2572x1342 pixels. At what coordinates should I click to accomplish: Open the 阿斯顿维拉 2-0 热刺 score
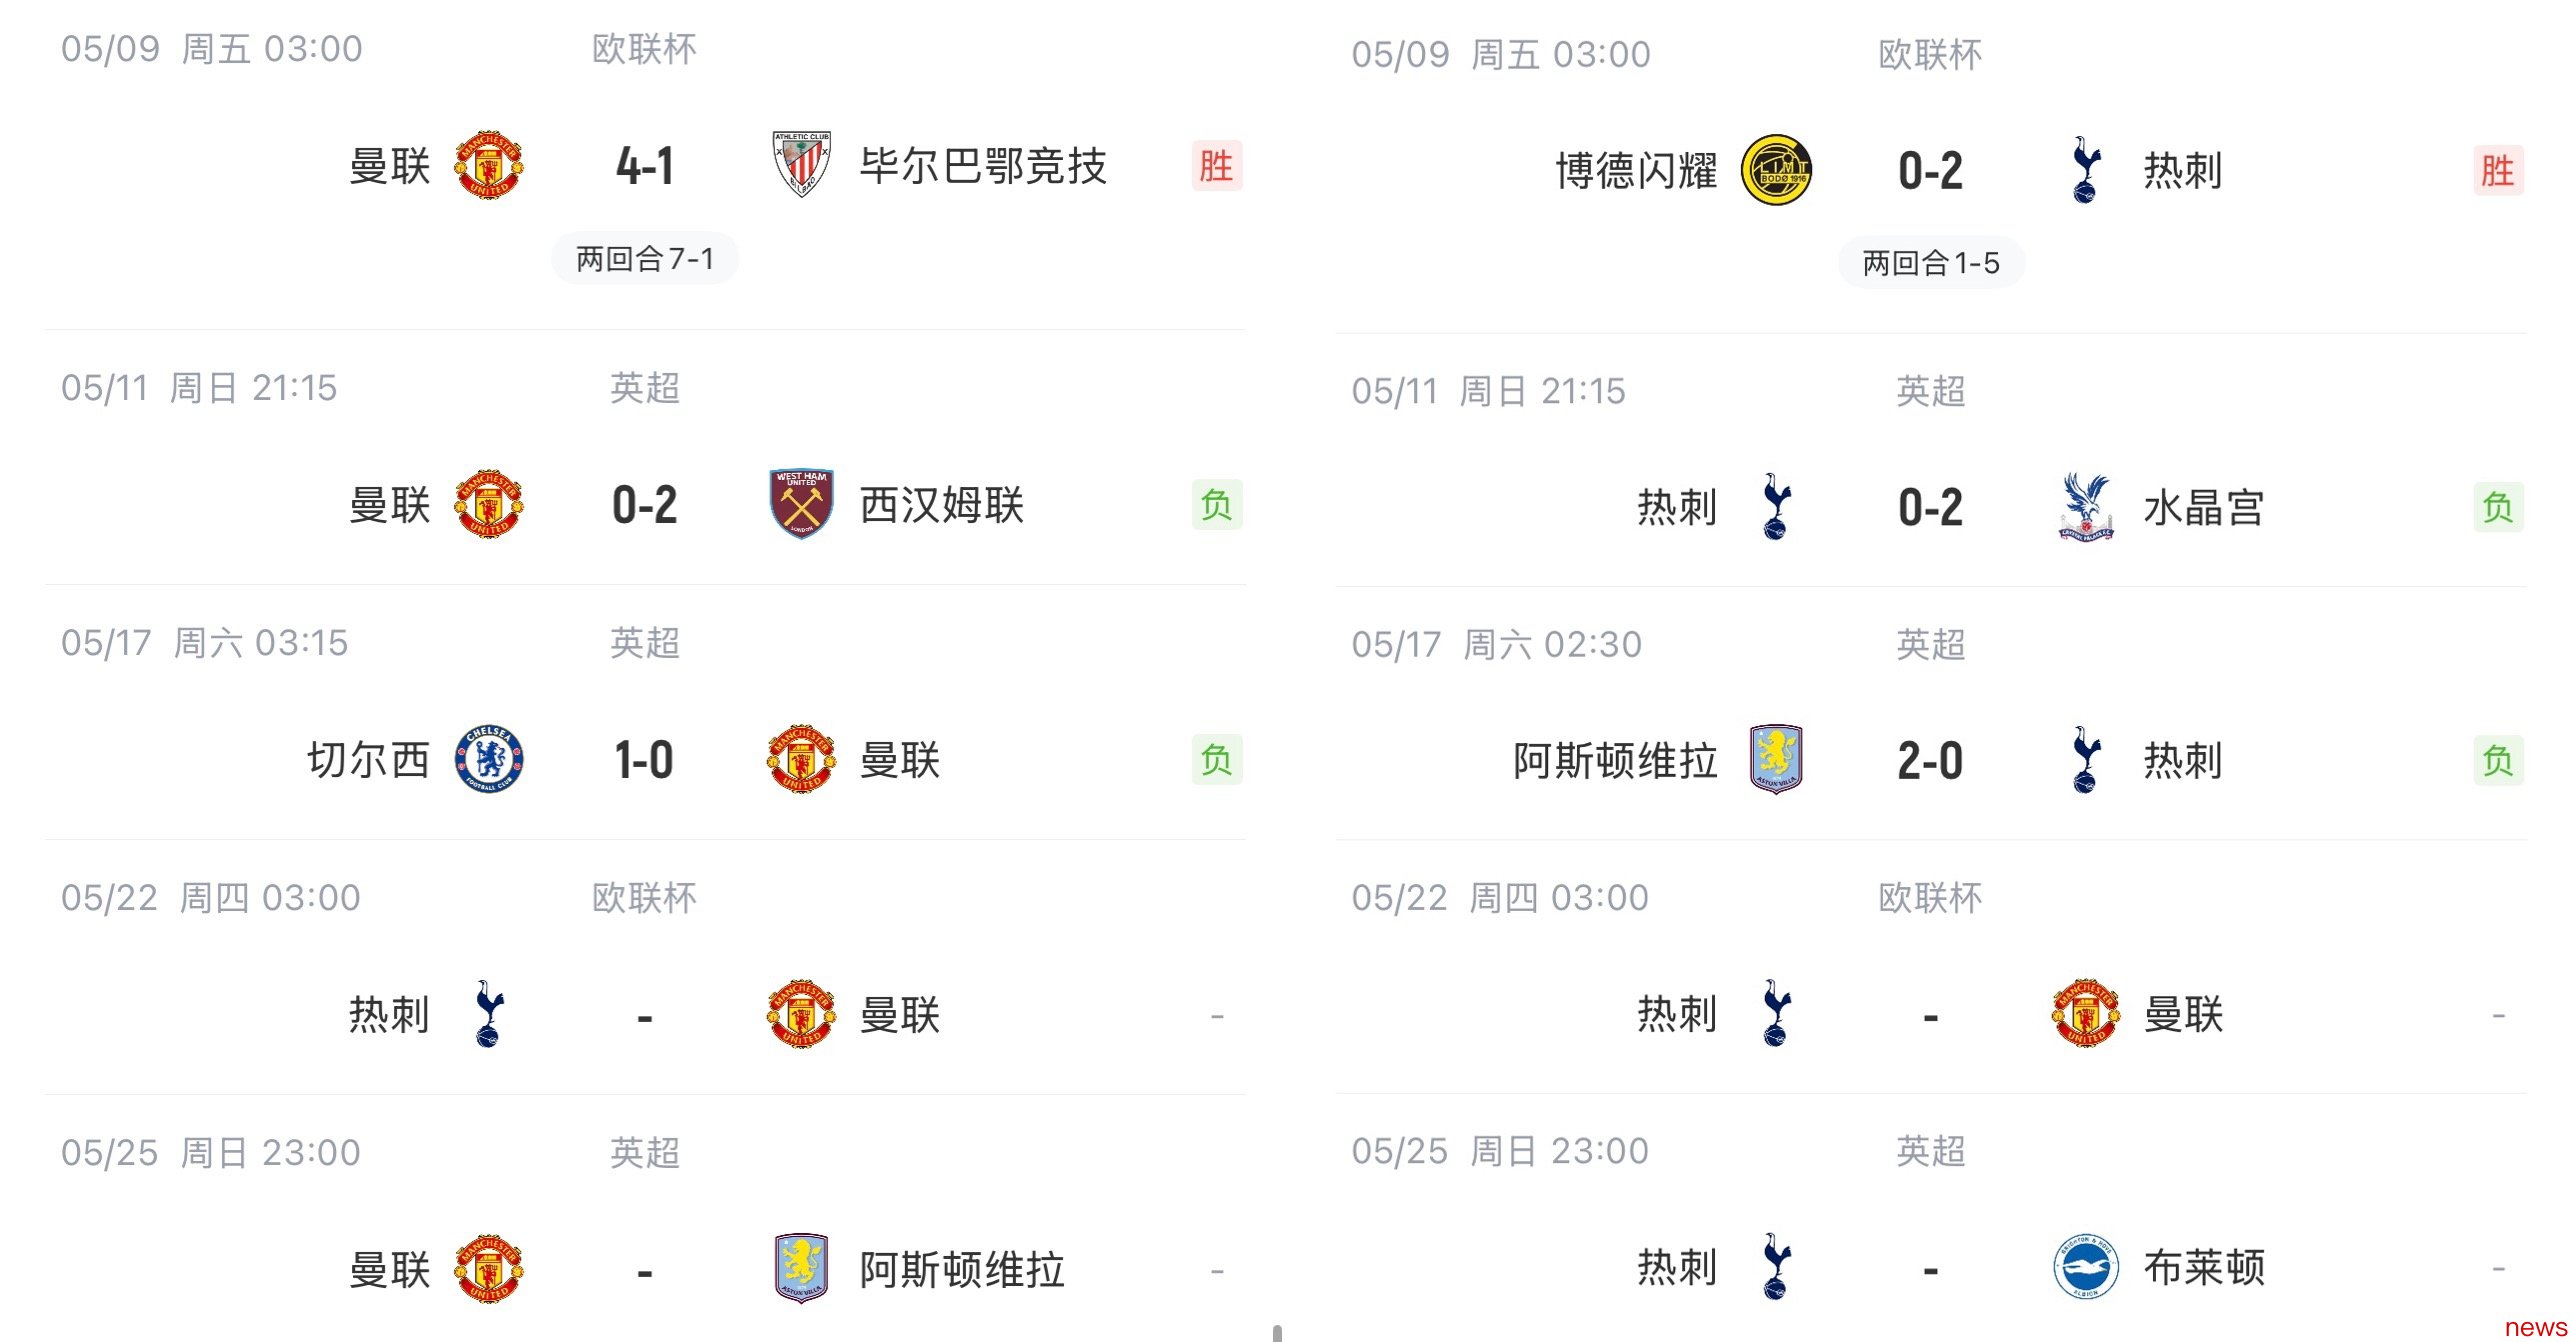pos(1930,760)
